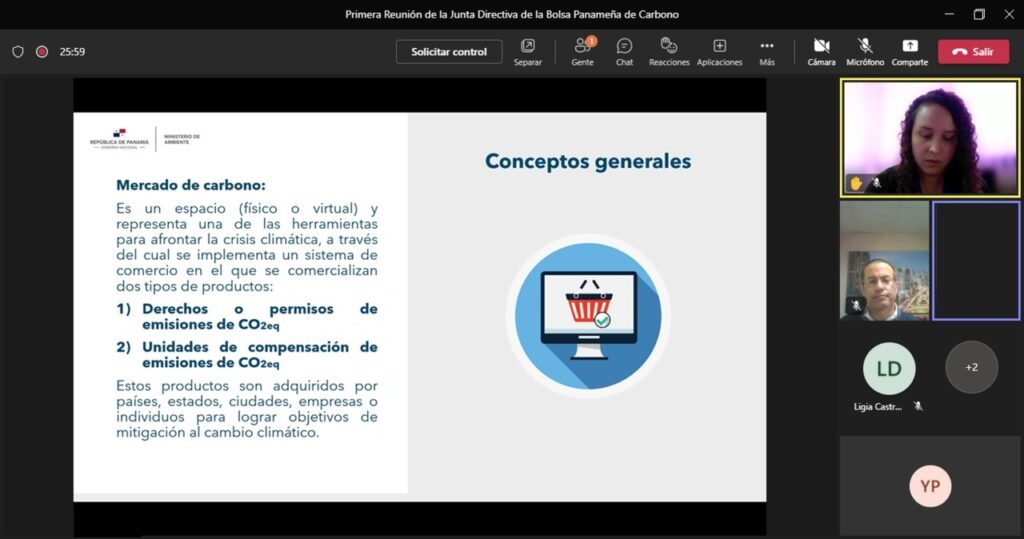The image size is (1024, 539).
Task: Open the Reacciones menu
Action: tap(669, 52)
